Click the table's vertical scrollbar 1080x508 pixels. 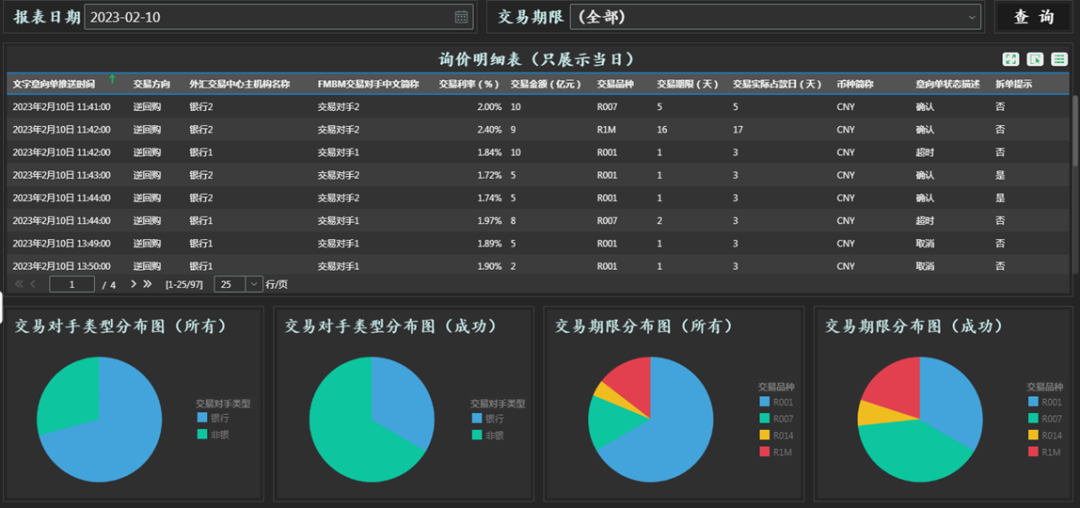pyautogui.click(x=1075, y=130)
